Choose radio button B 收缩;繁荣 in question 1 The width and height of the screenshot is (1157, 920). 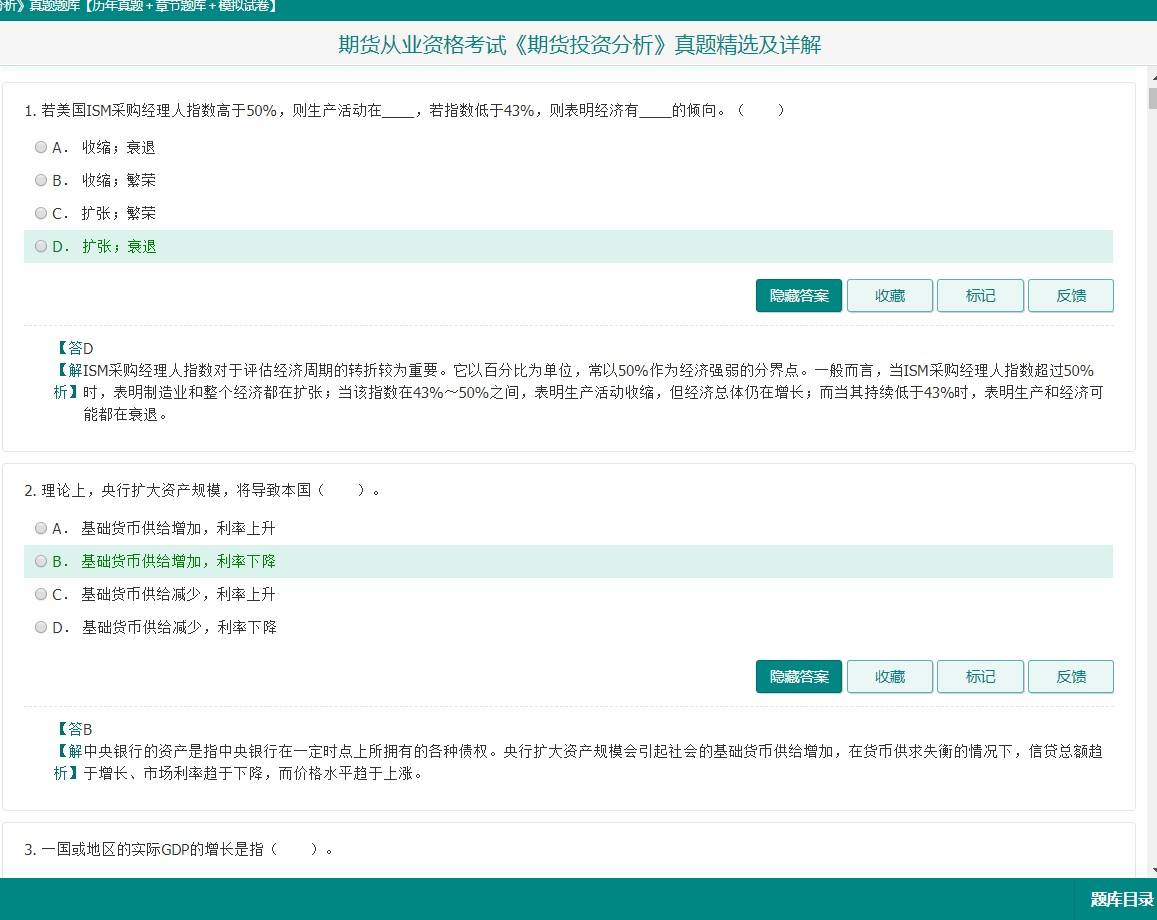41,180
